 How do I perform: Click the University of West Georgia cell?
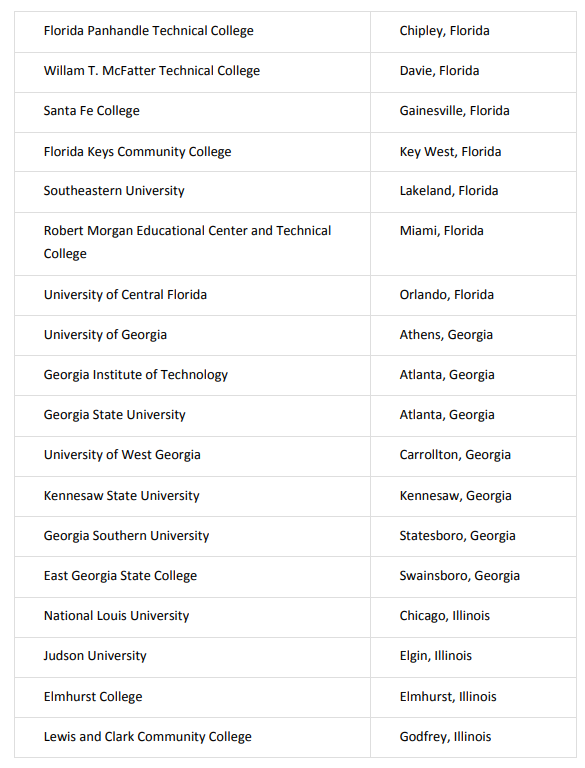192,456
